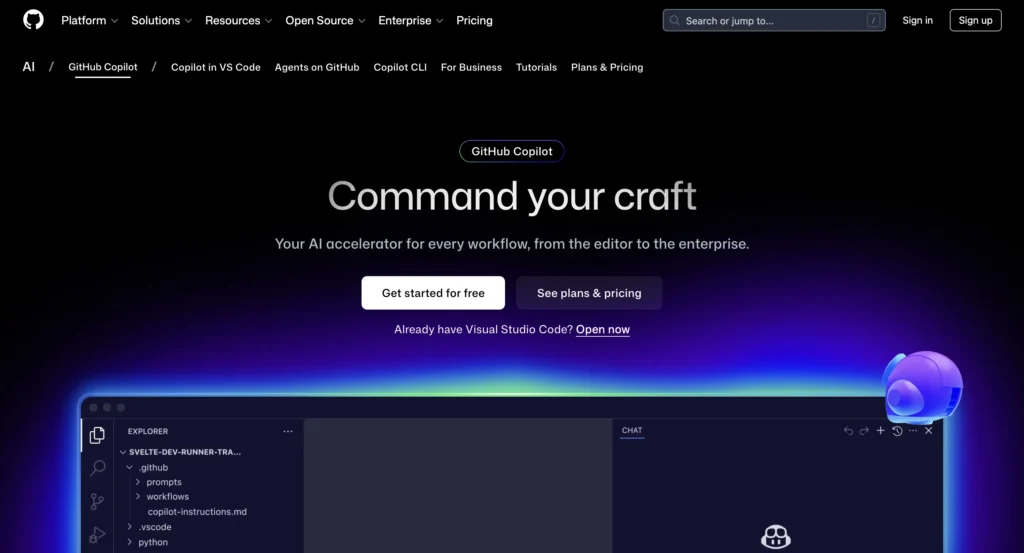
Task: Click Get started for free button
Action: click(x=433, y=293)
